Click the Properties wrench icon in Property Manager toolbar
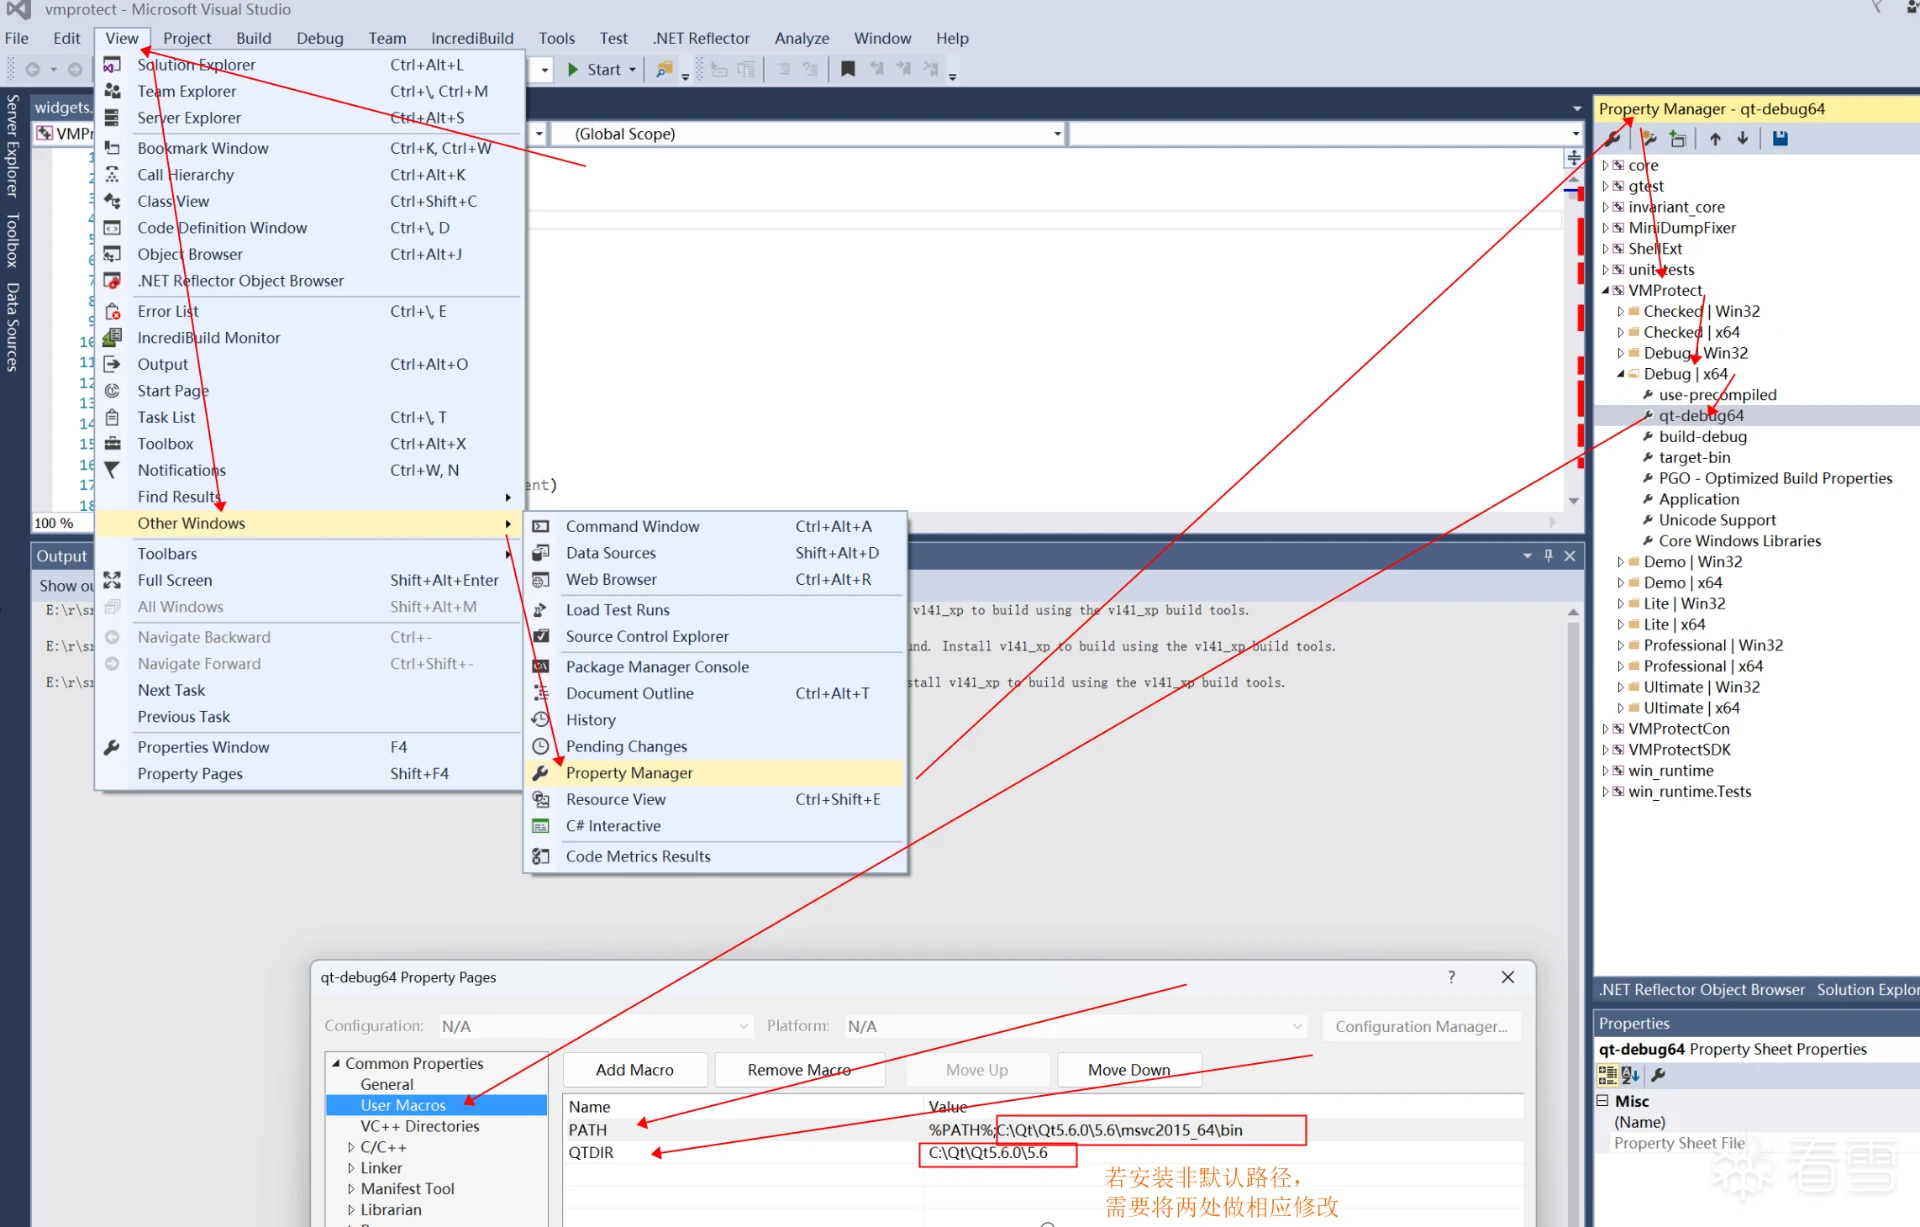1920x1227 pixels. (1613, 139)
